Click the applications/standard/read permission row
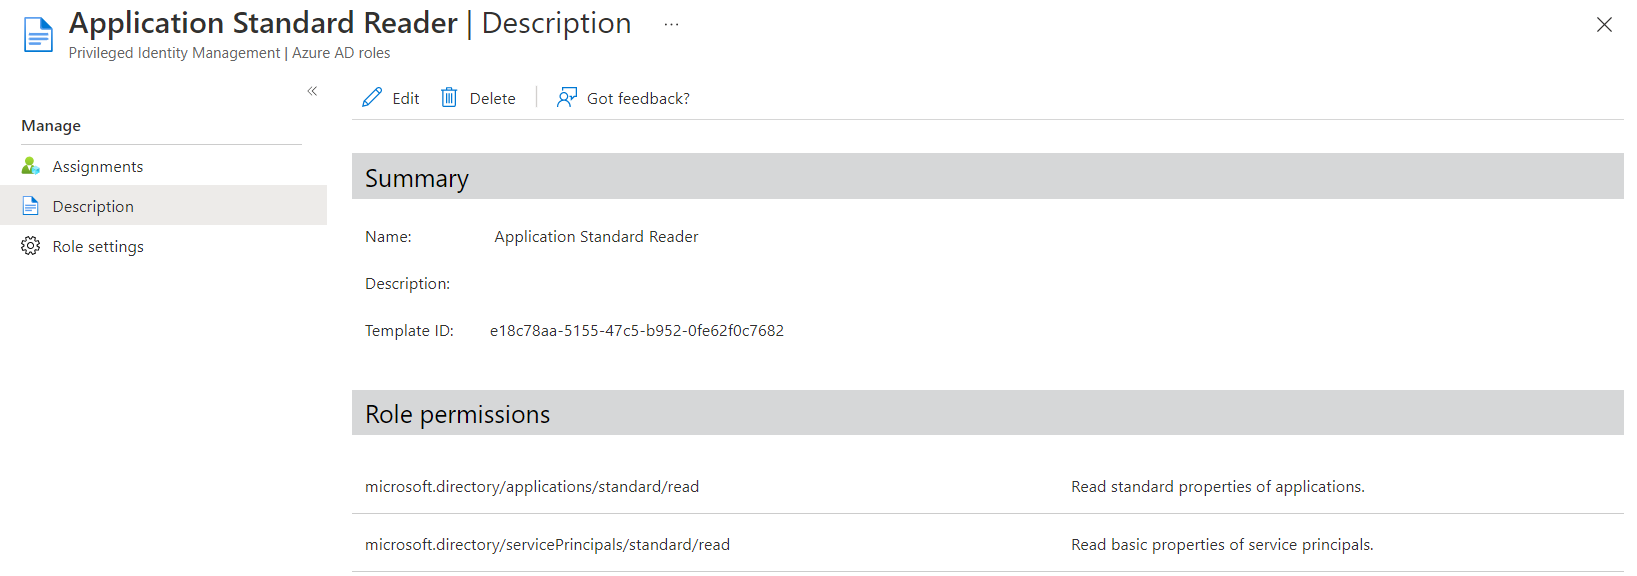Viewport: 1637px width, 576px height. click(x=988, y=486)
